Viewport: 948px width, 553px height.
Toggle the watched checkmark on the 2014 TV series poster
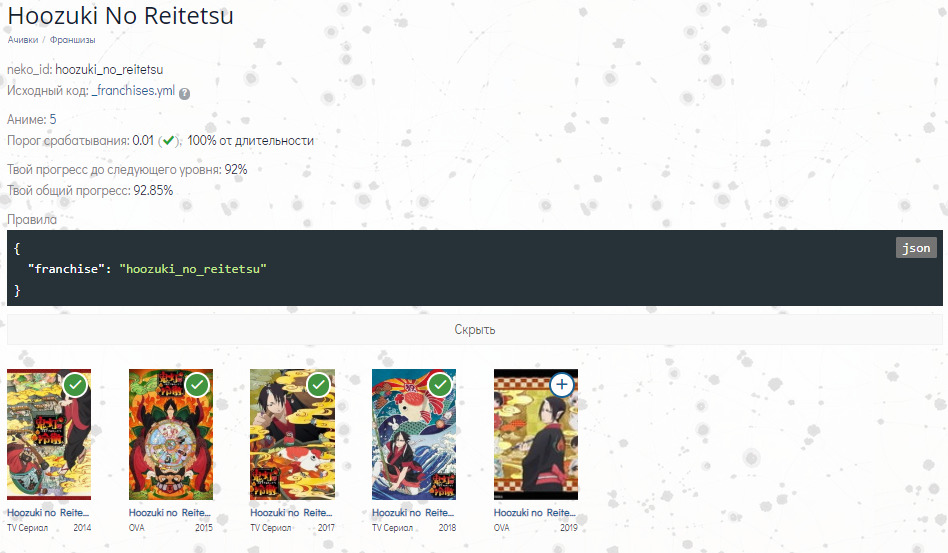tap(75, 385)
